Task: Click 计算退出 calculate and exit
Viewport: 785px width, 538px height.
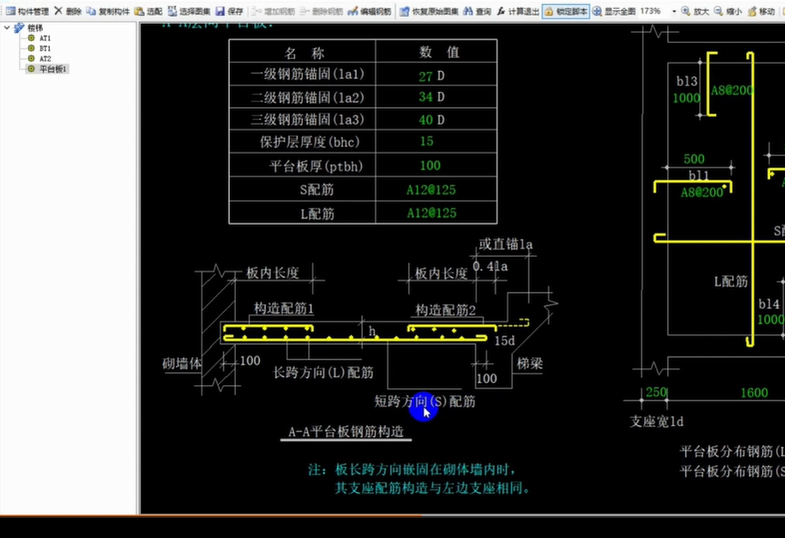Action: pos(518,11)
